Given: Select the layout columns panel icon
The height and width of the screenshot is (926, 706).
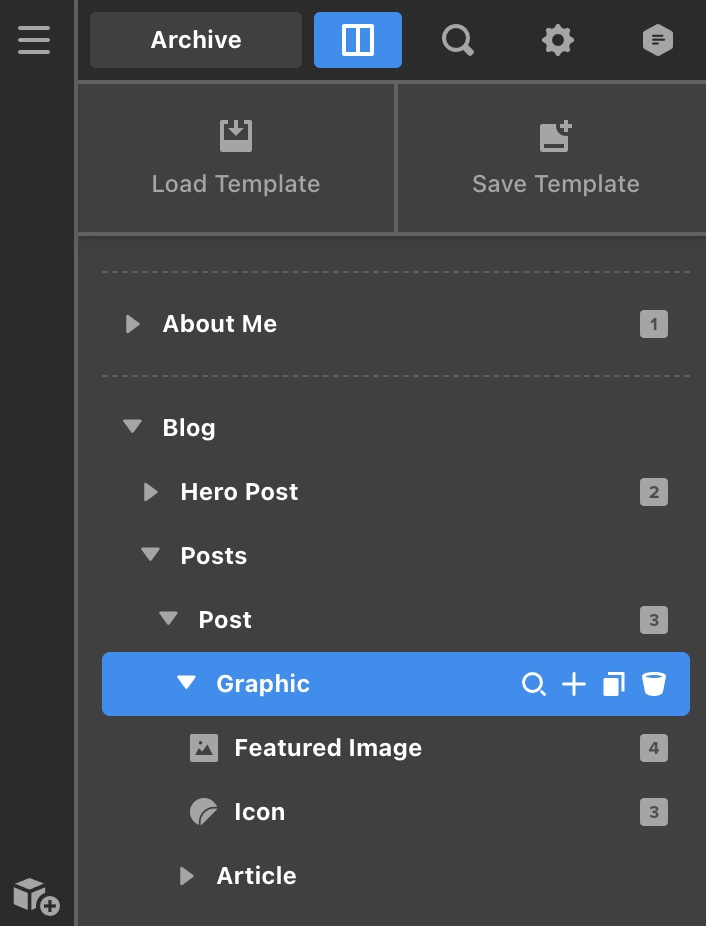Looking at the screenshot, I should coord(357,40).
